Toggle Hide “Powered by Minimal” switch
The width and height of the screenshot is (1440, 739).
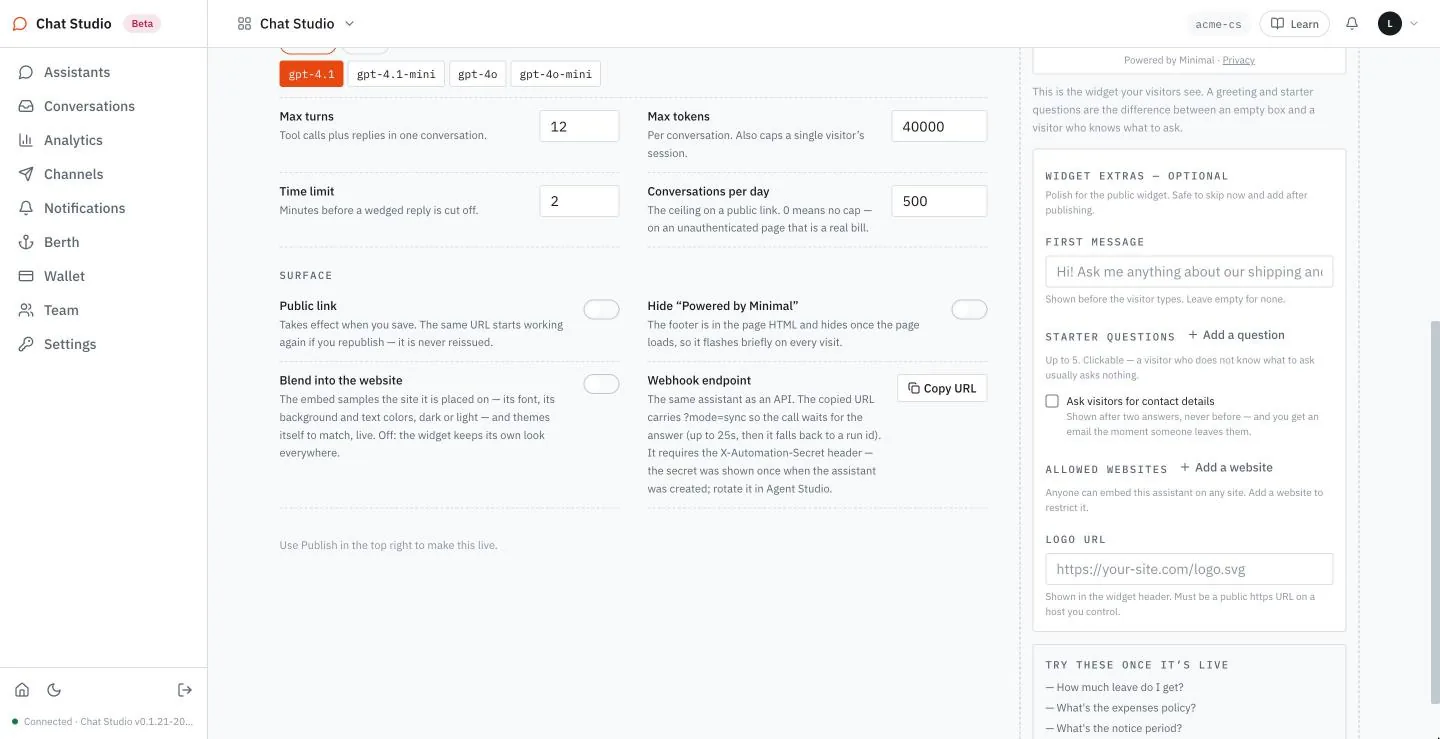coord(969,310)
